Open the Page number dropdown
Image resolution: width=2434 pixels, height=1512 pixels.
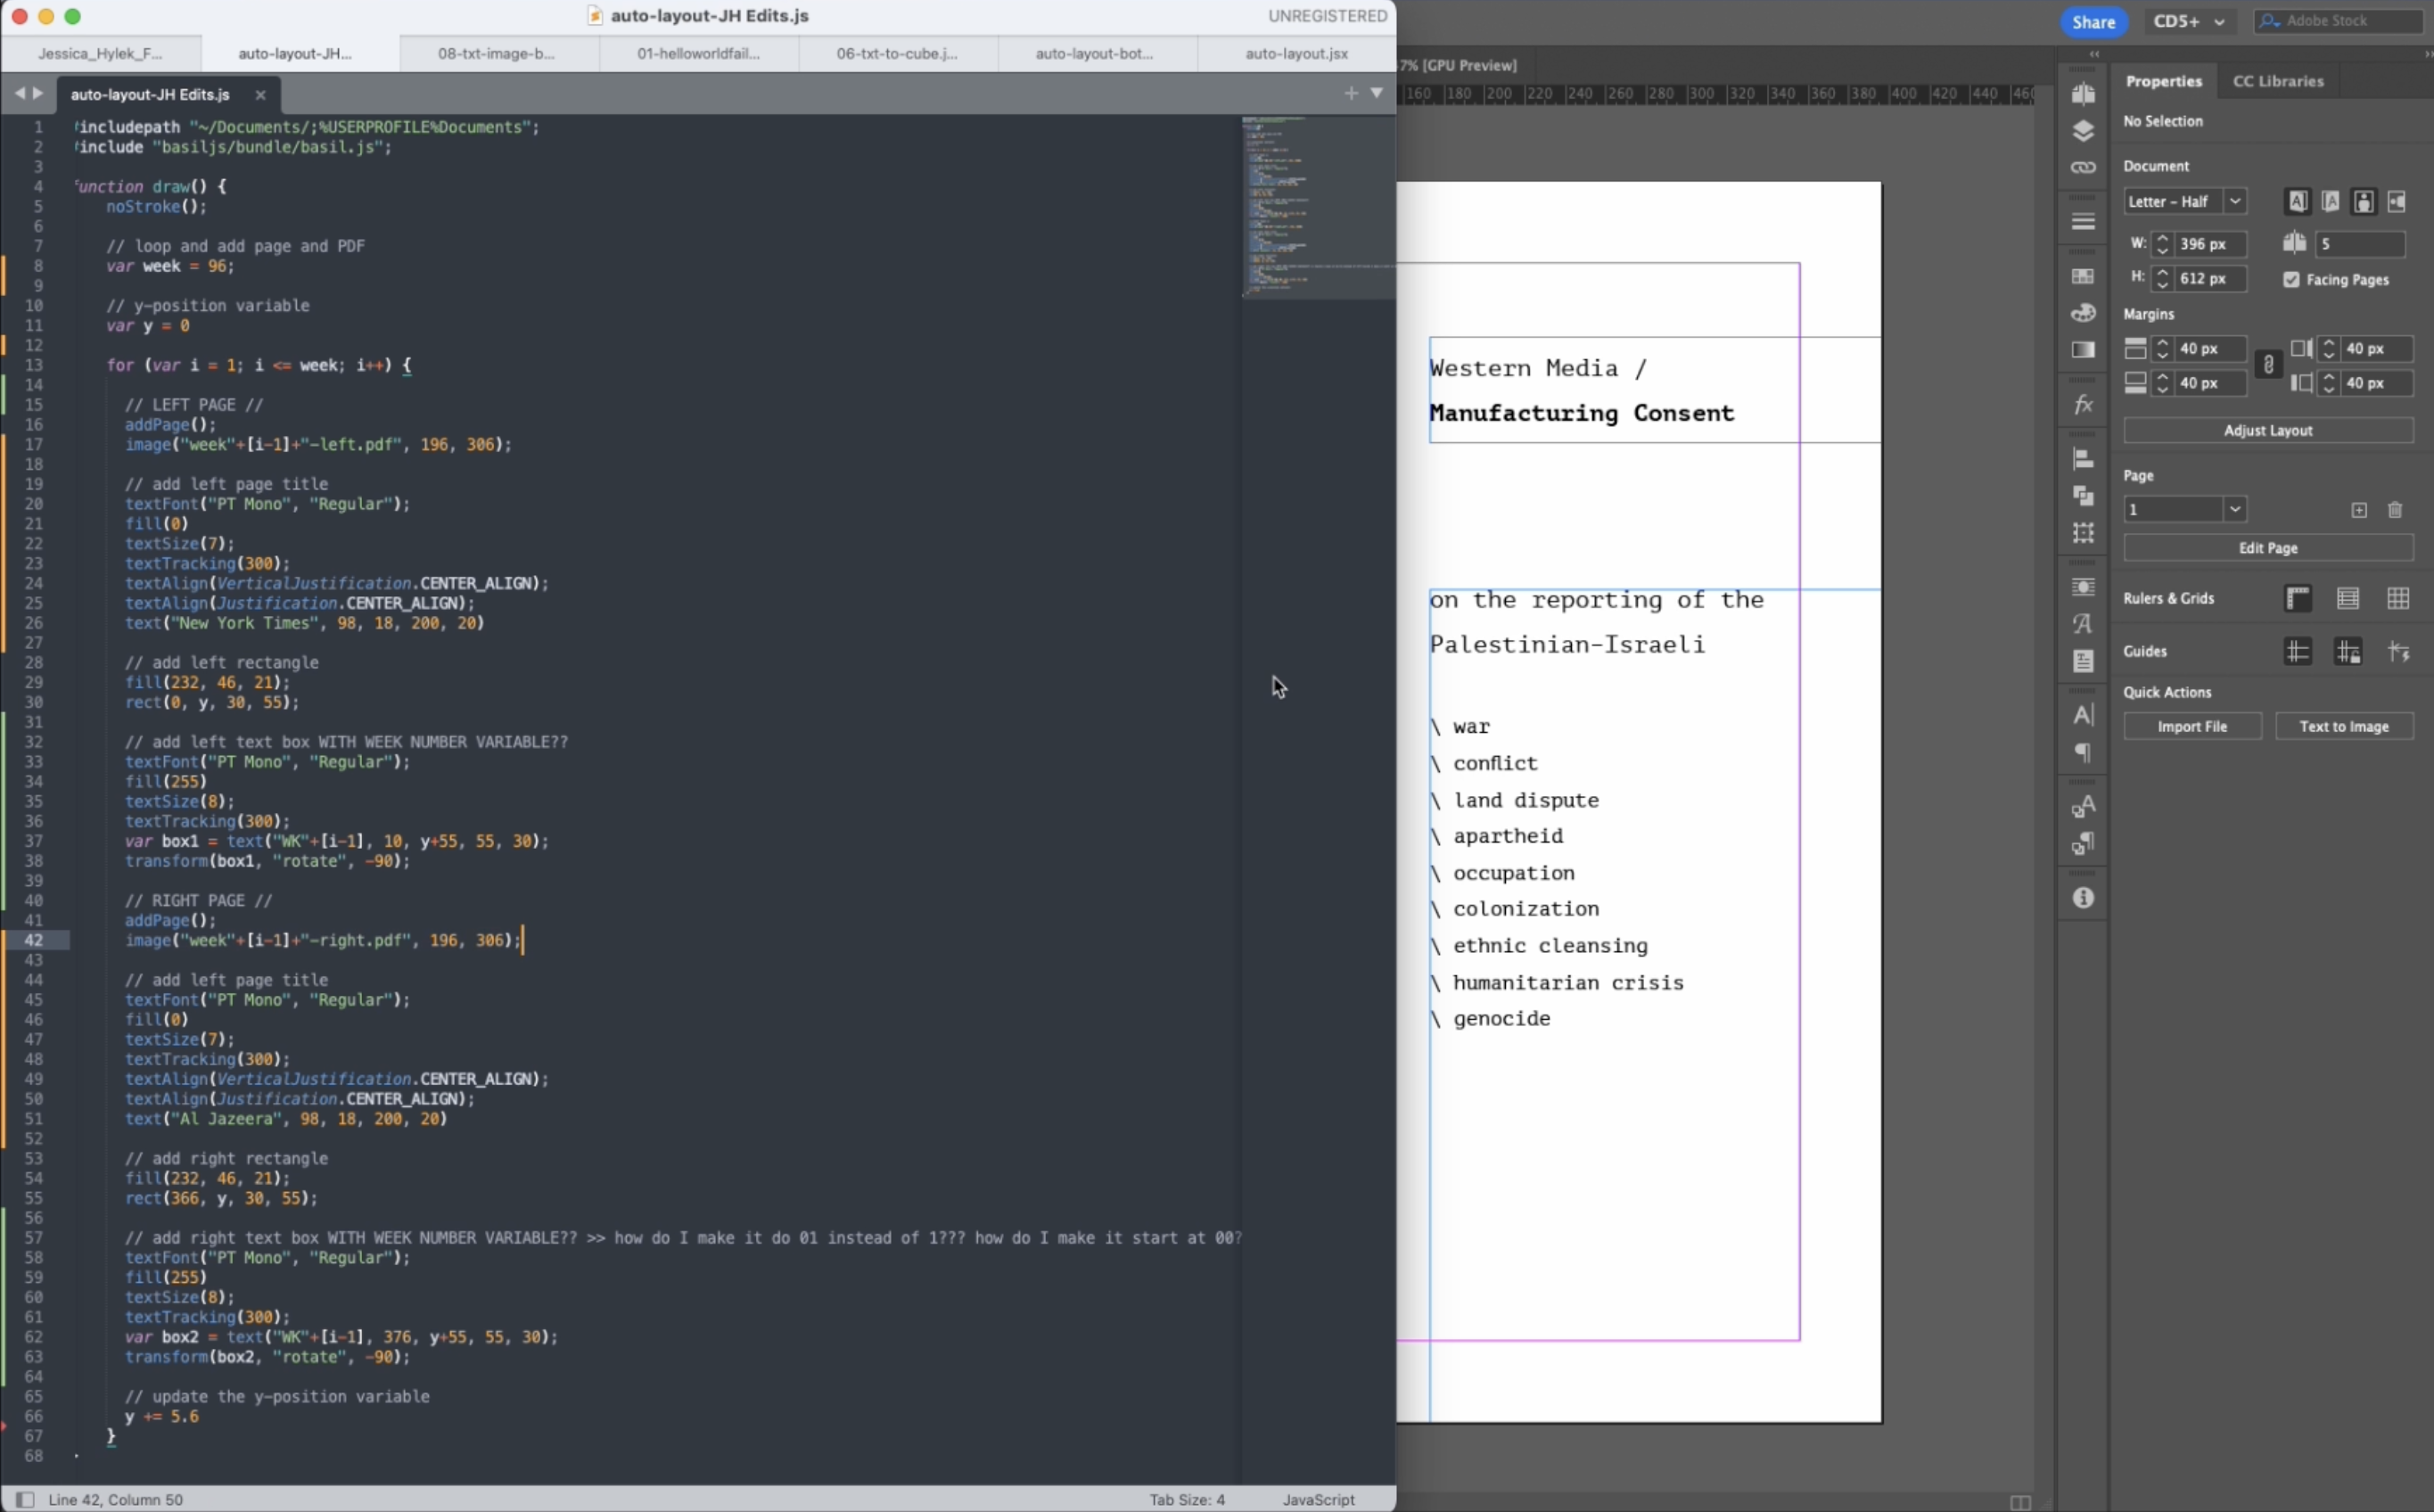tap(2235, 510)
